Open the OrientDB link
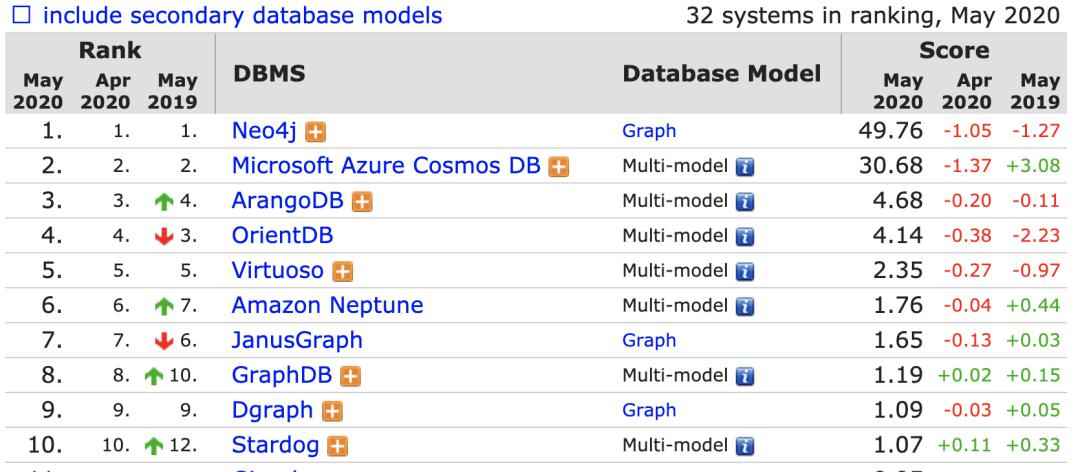 [282, 236]
